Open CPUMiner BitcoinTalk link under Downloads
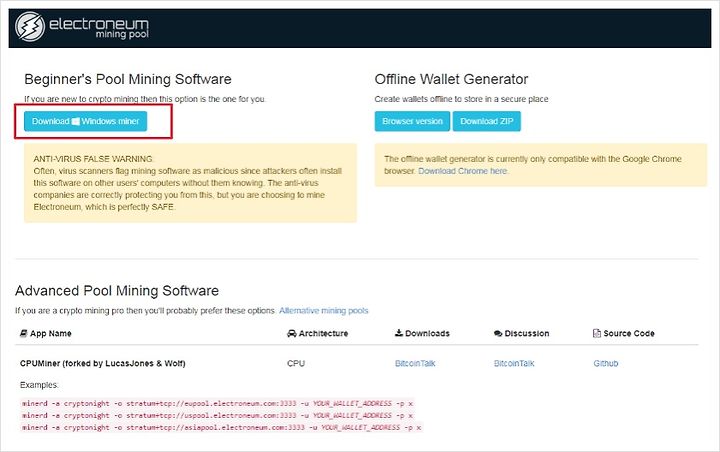Viewport: 720px width, 452px height. tap(415, 363)
